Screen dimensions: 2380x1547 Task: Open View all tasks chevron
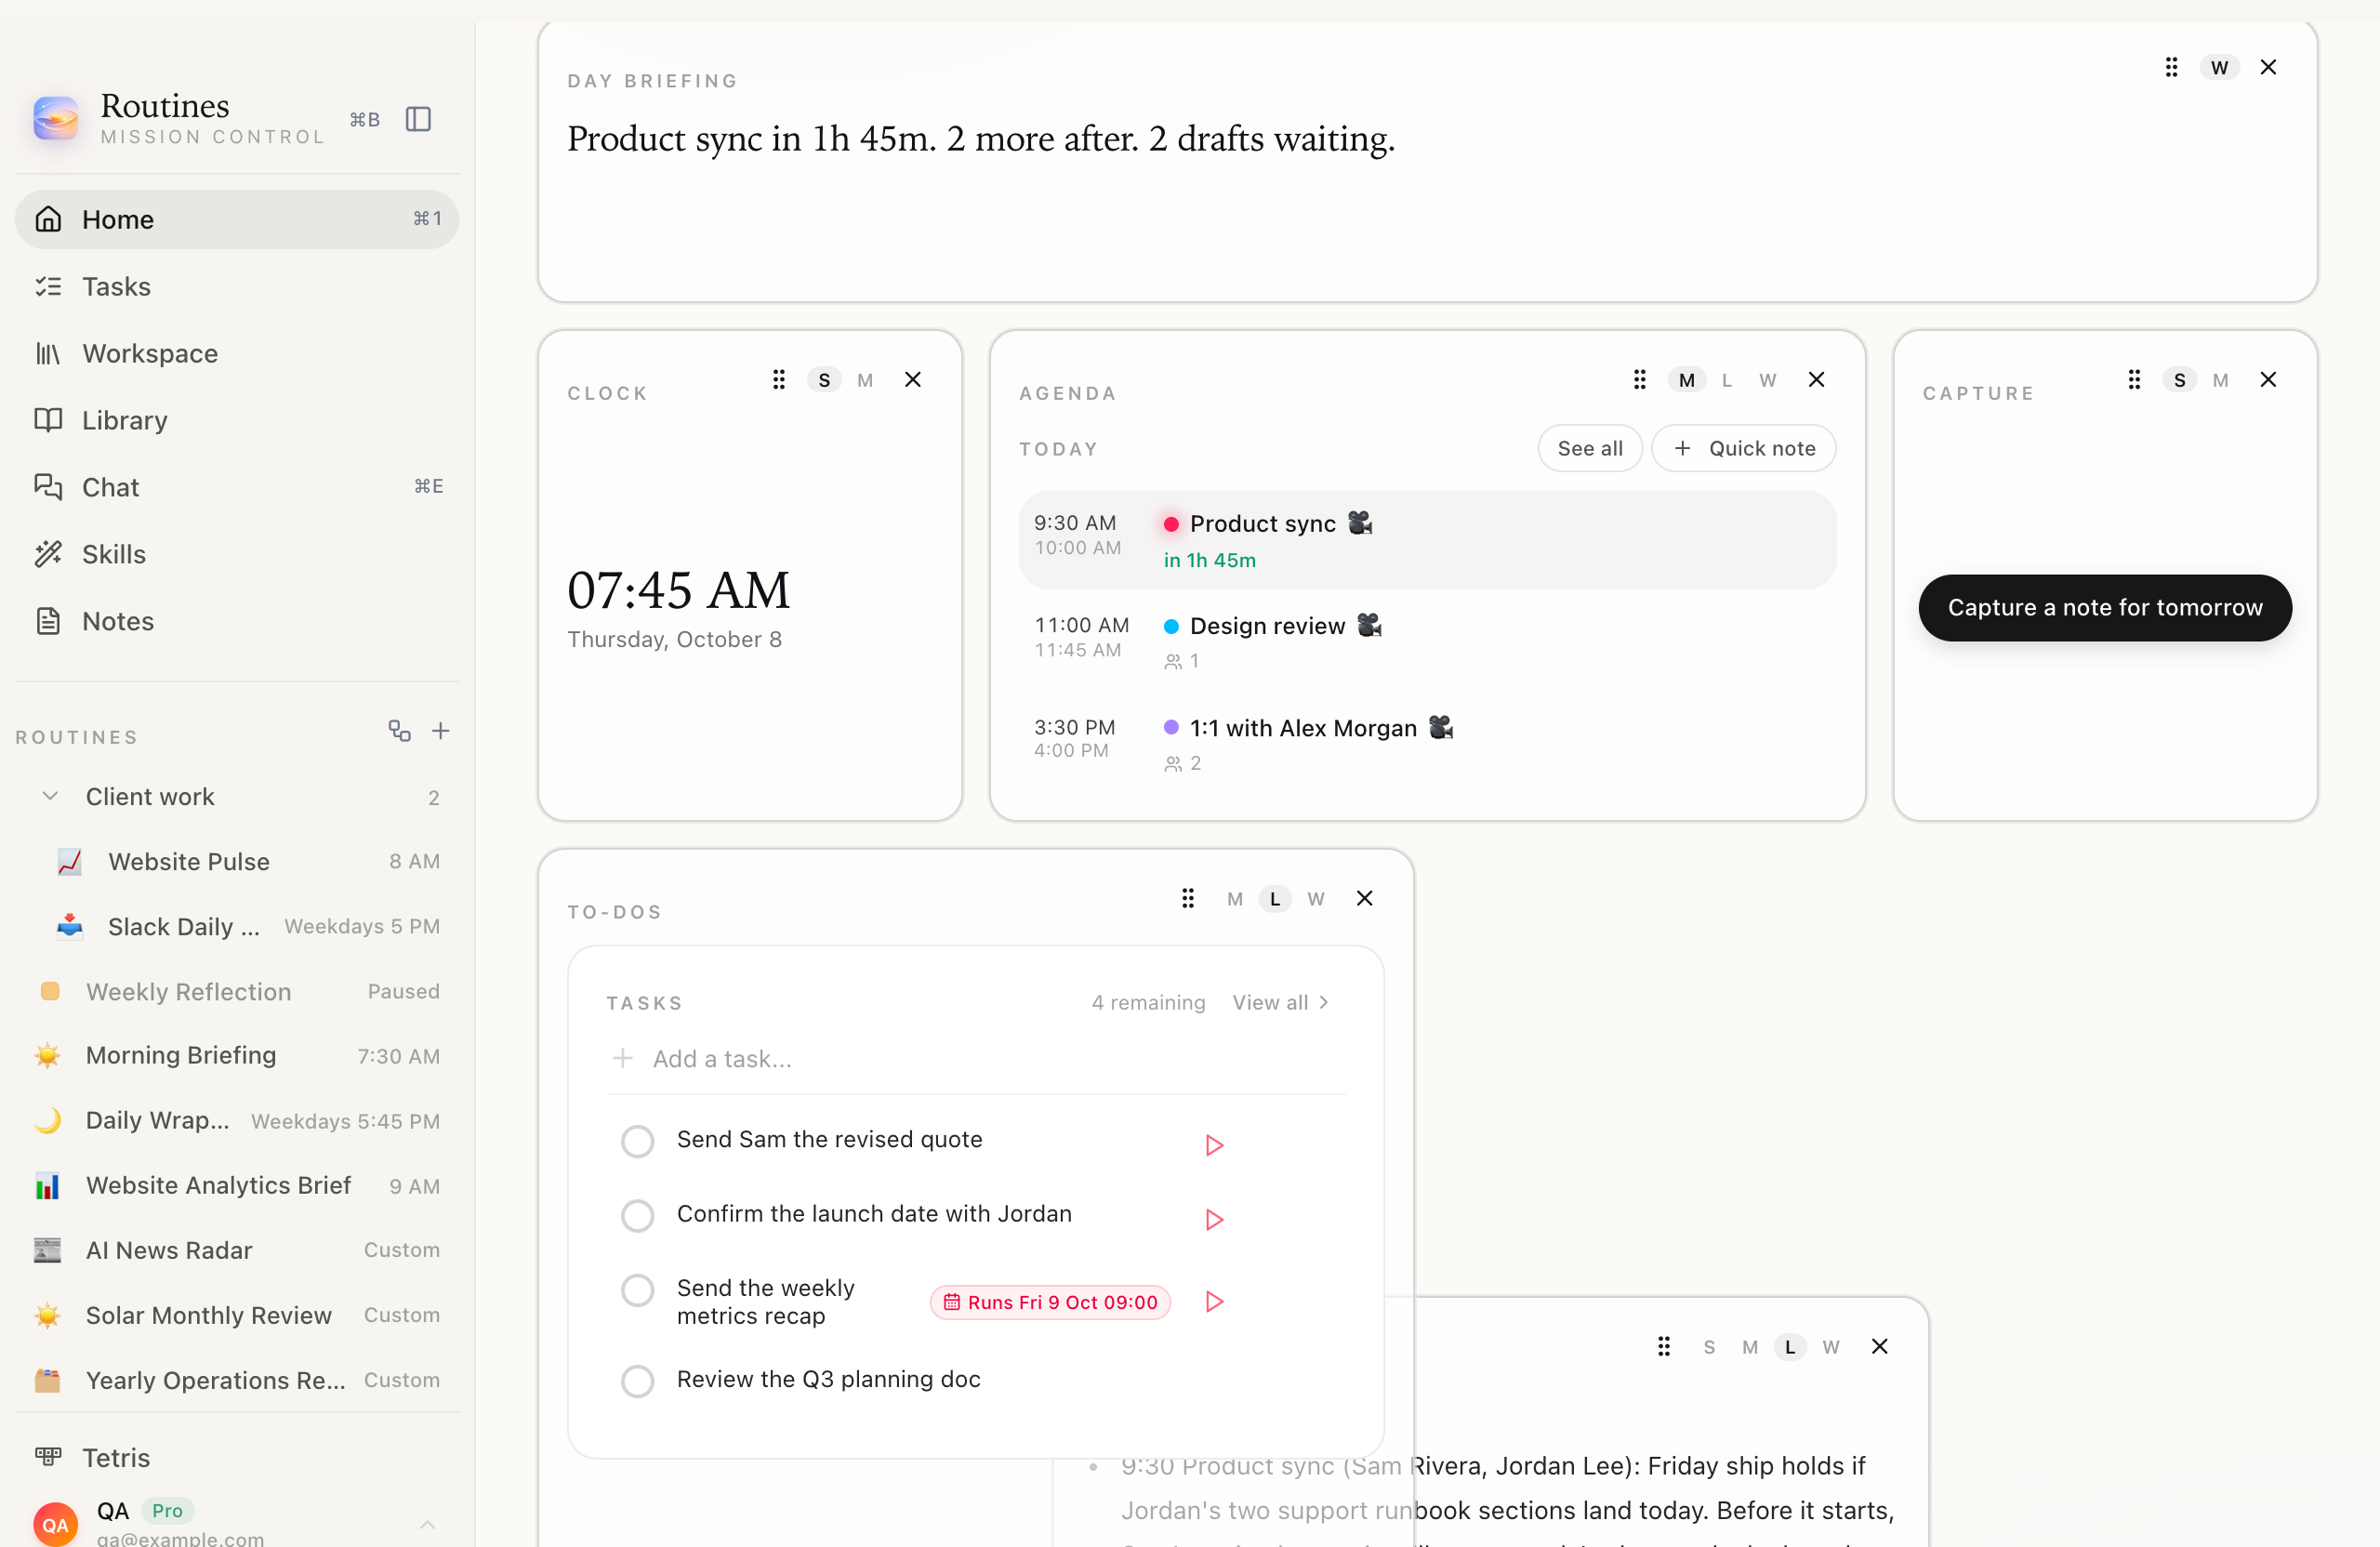1324,1002
